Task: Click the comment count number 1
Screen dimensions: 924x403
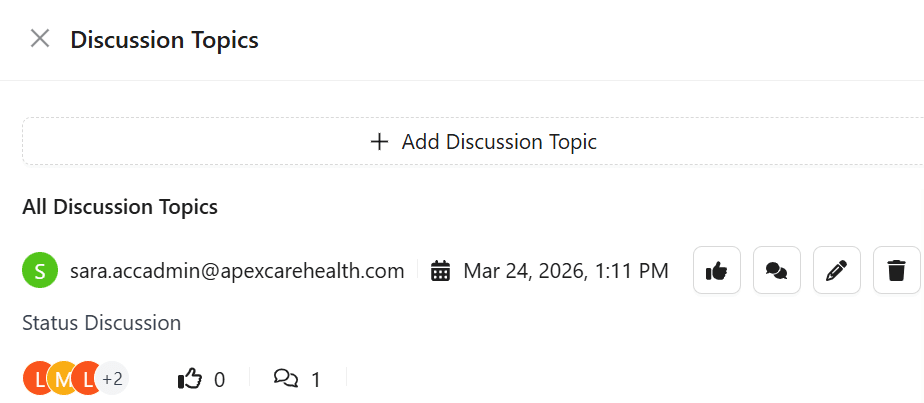Action: click(x=316, y=379)
